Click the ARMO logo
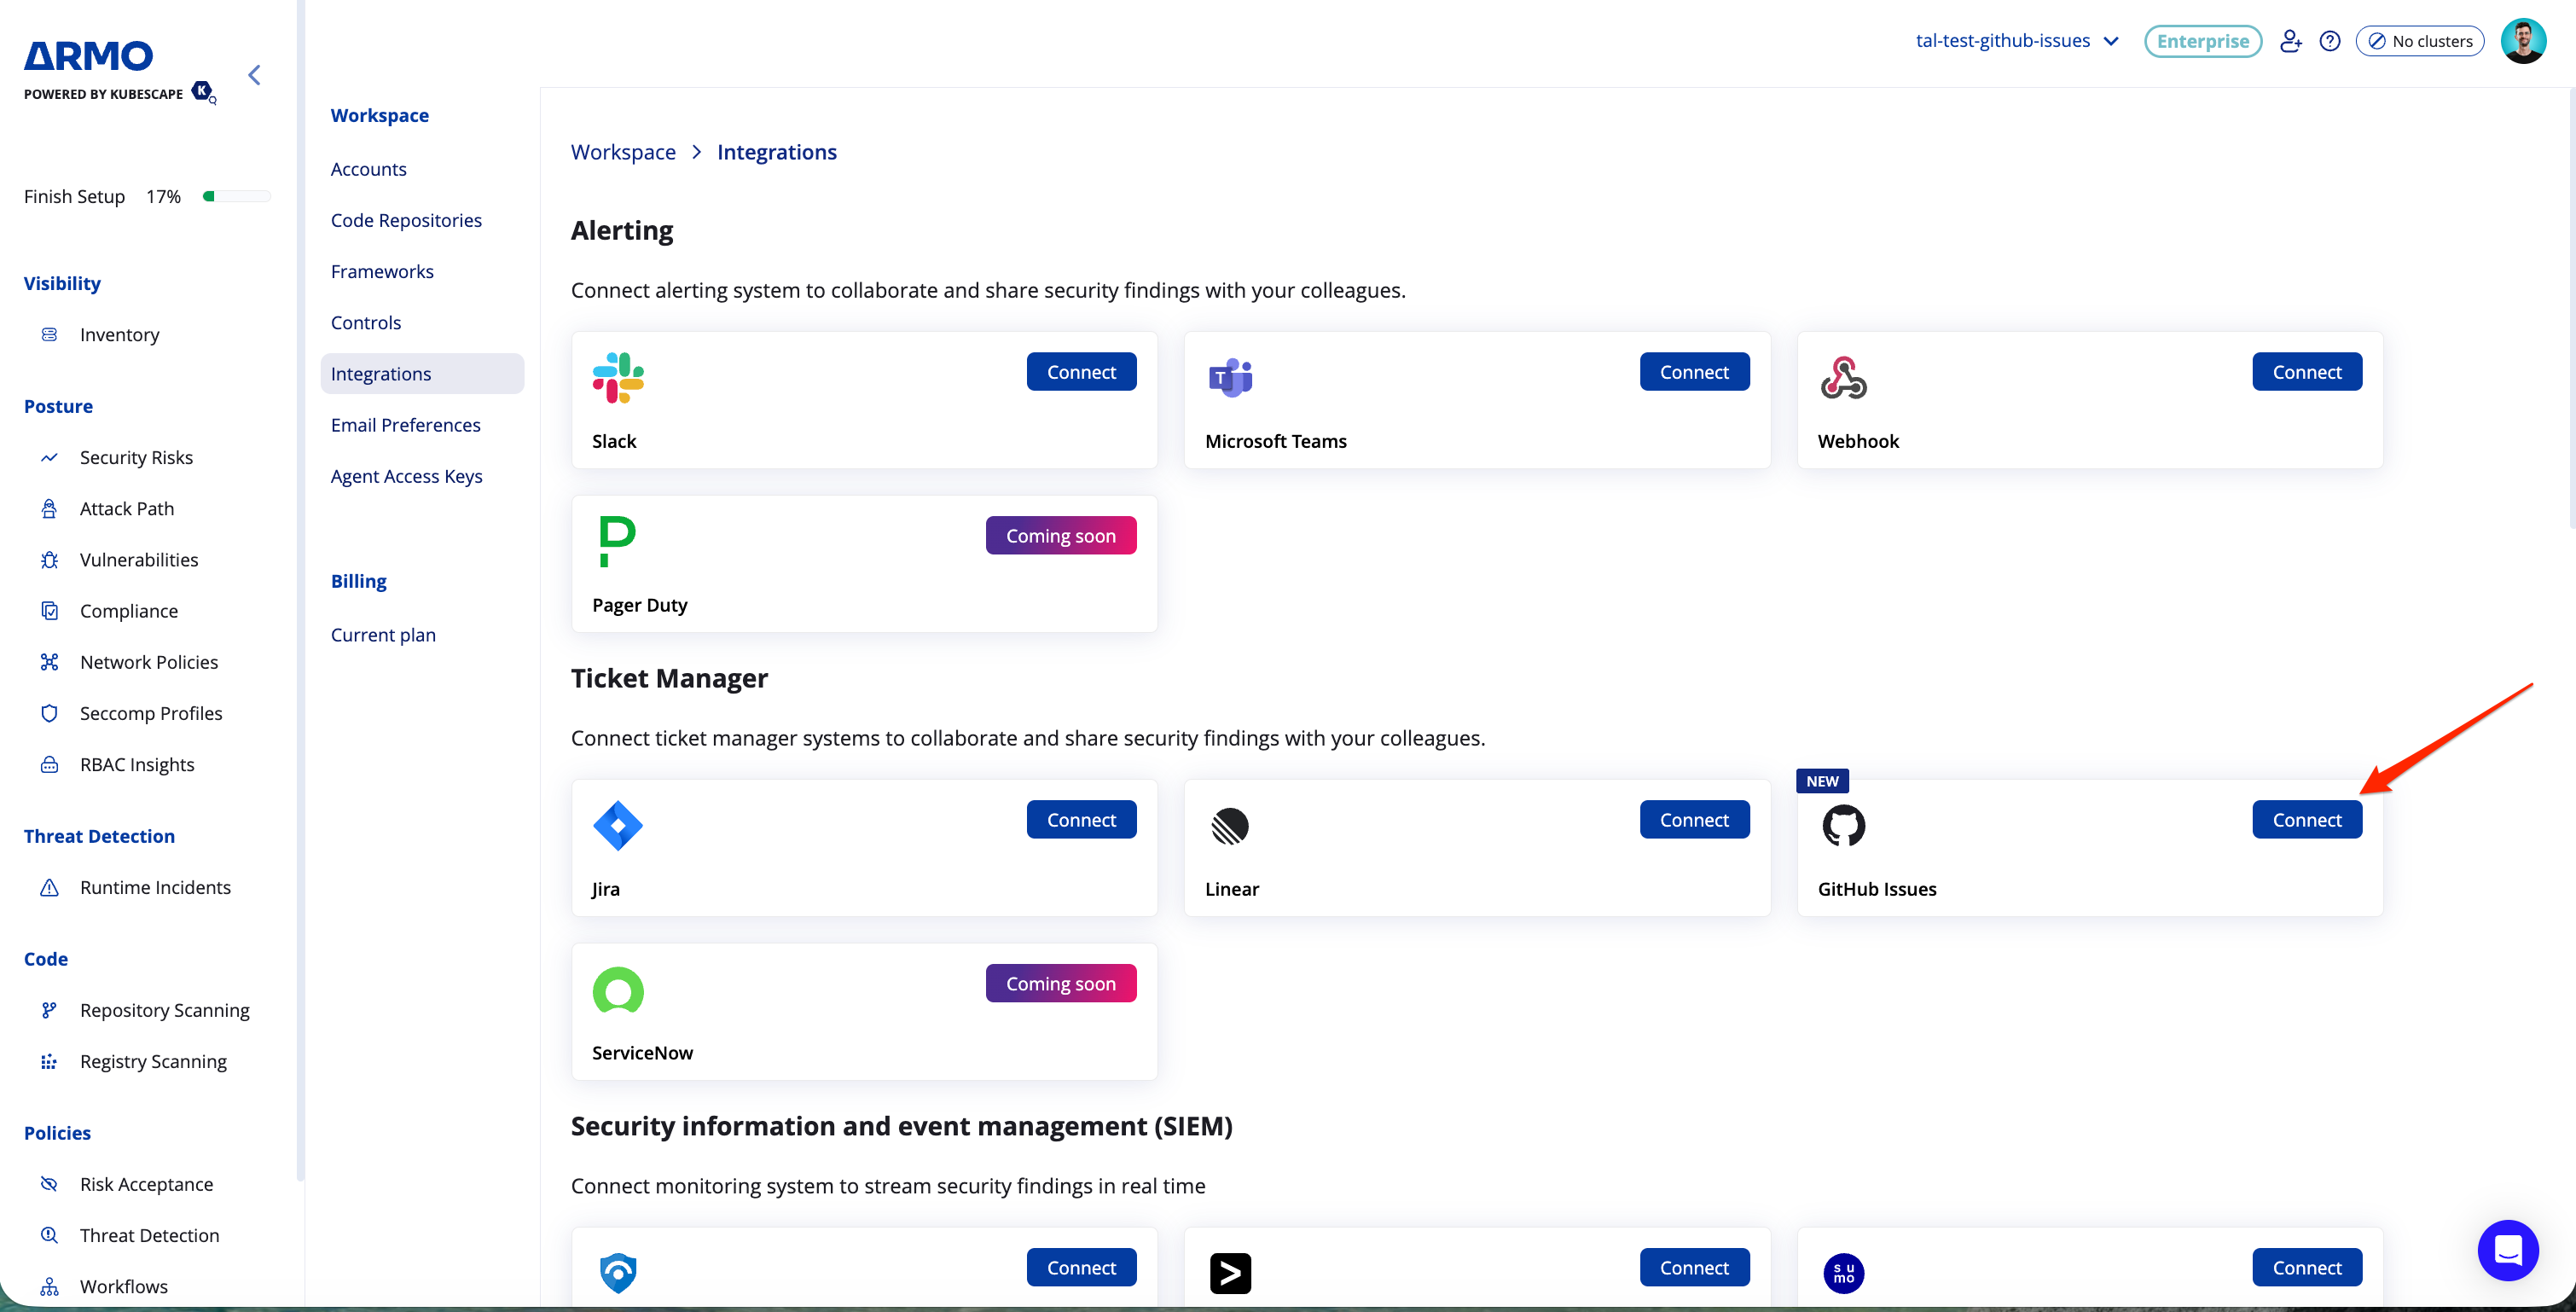 [x=89, y=56]
